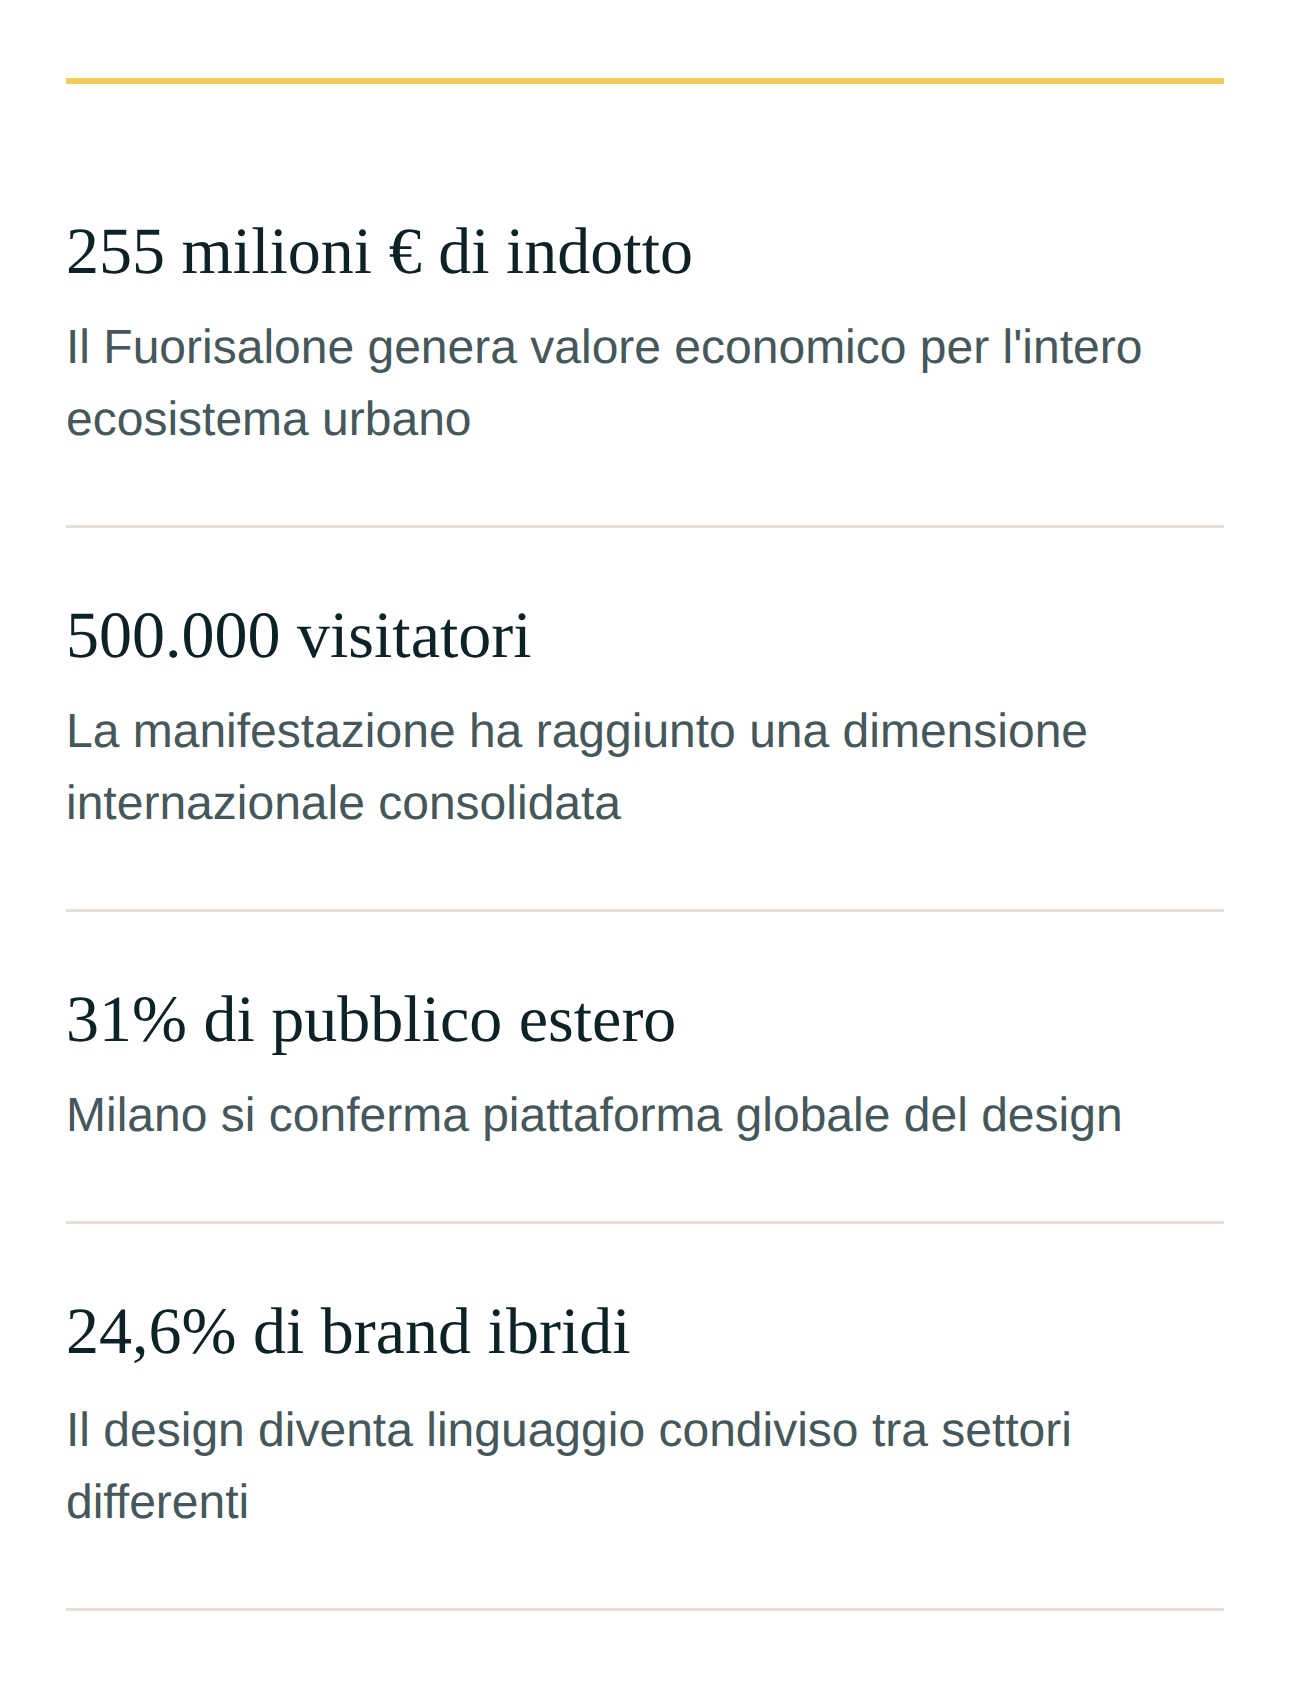Select the text "Il Fuorisalone genera valore economico"
Viewport: 1290px width, 1689px height.
[486, 348]
